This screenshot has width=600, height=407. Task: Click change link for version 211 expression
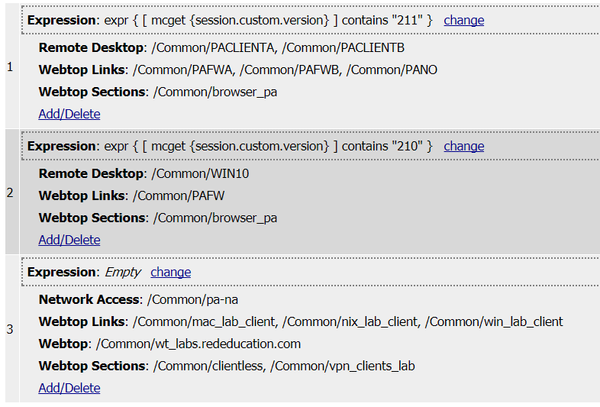(x=463, y=20)
